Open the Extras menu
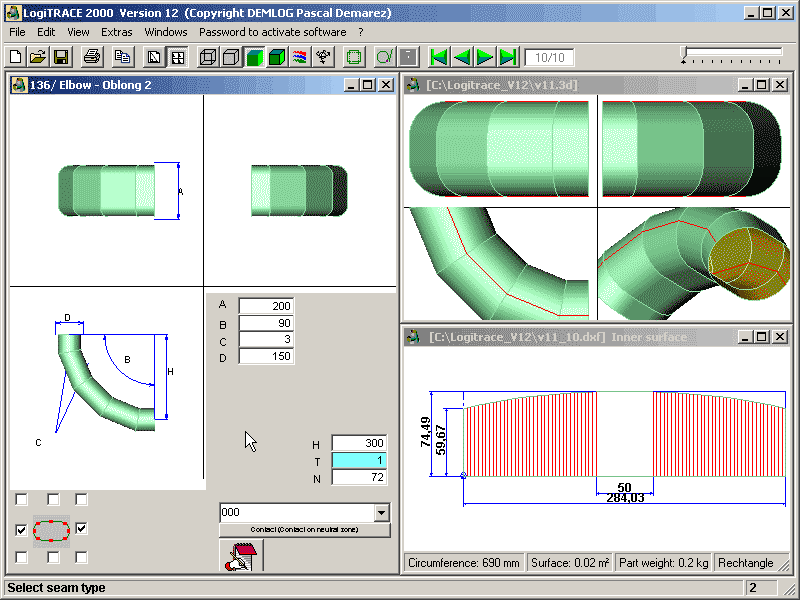Viewport: 800px width, 600px height. tap(116, 32)
